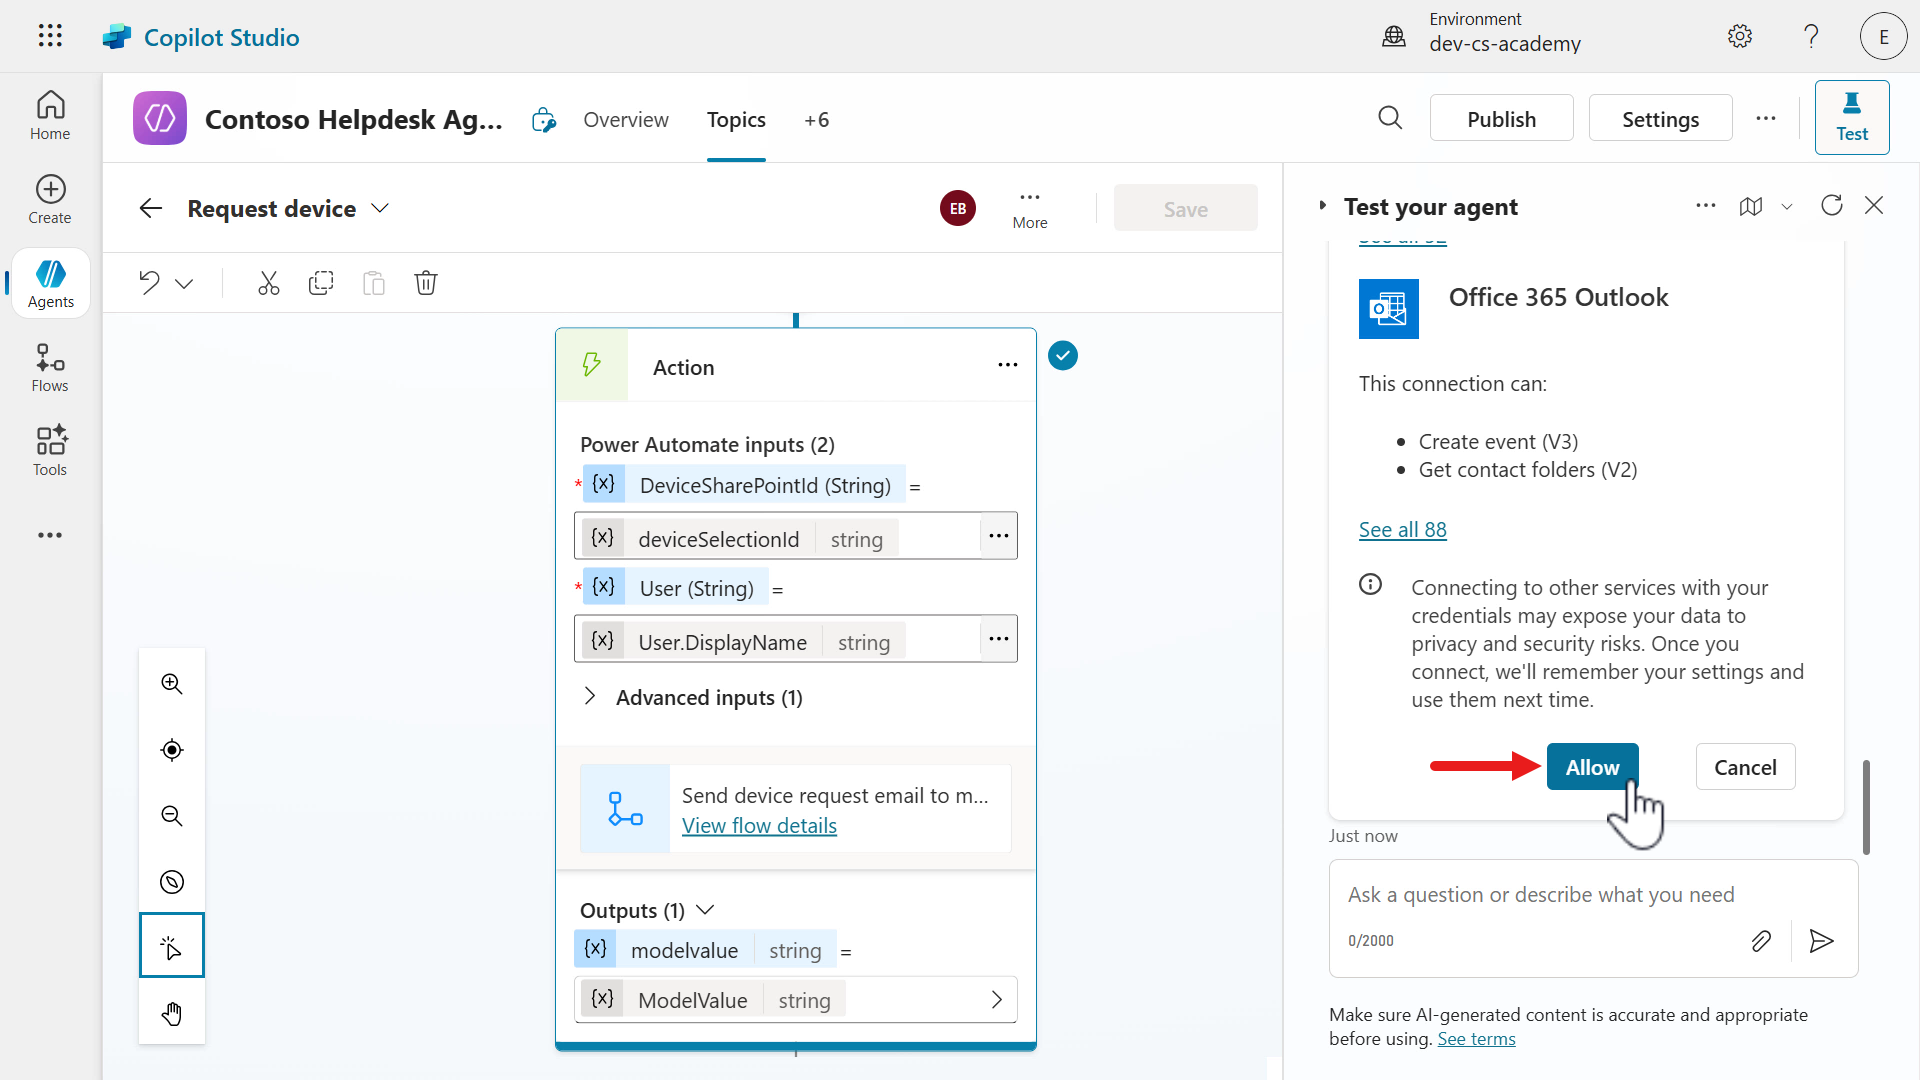Toggle the selection pointer tool
Screen dimensions: 1920x1080
pos(172,946)
